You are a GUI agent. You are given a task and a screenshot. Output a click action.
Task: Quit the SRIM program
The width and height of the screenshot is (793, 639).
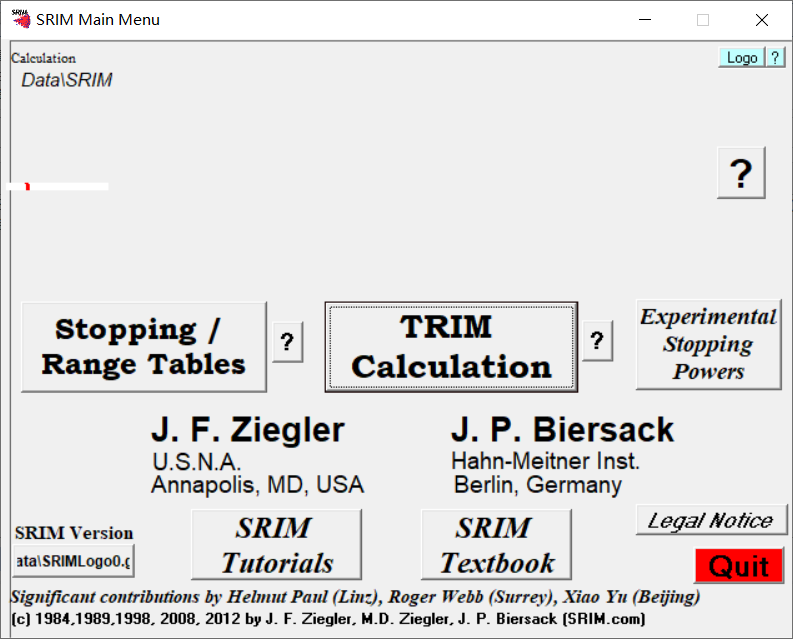tap(739, 566)
